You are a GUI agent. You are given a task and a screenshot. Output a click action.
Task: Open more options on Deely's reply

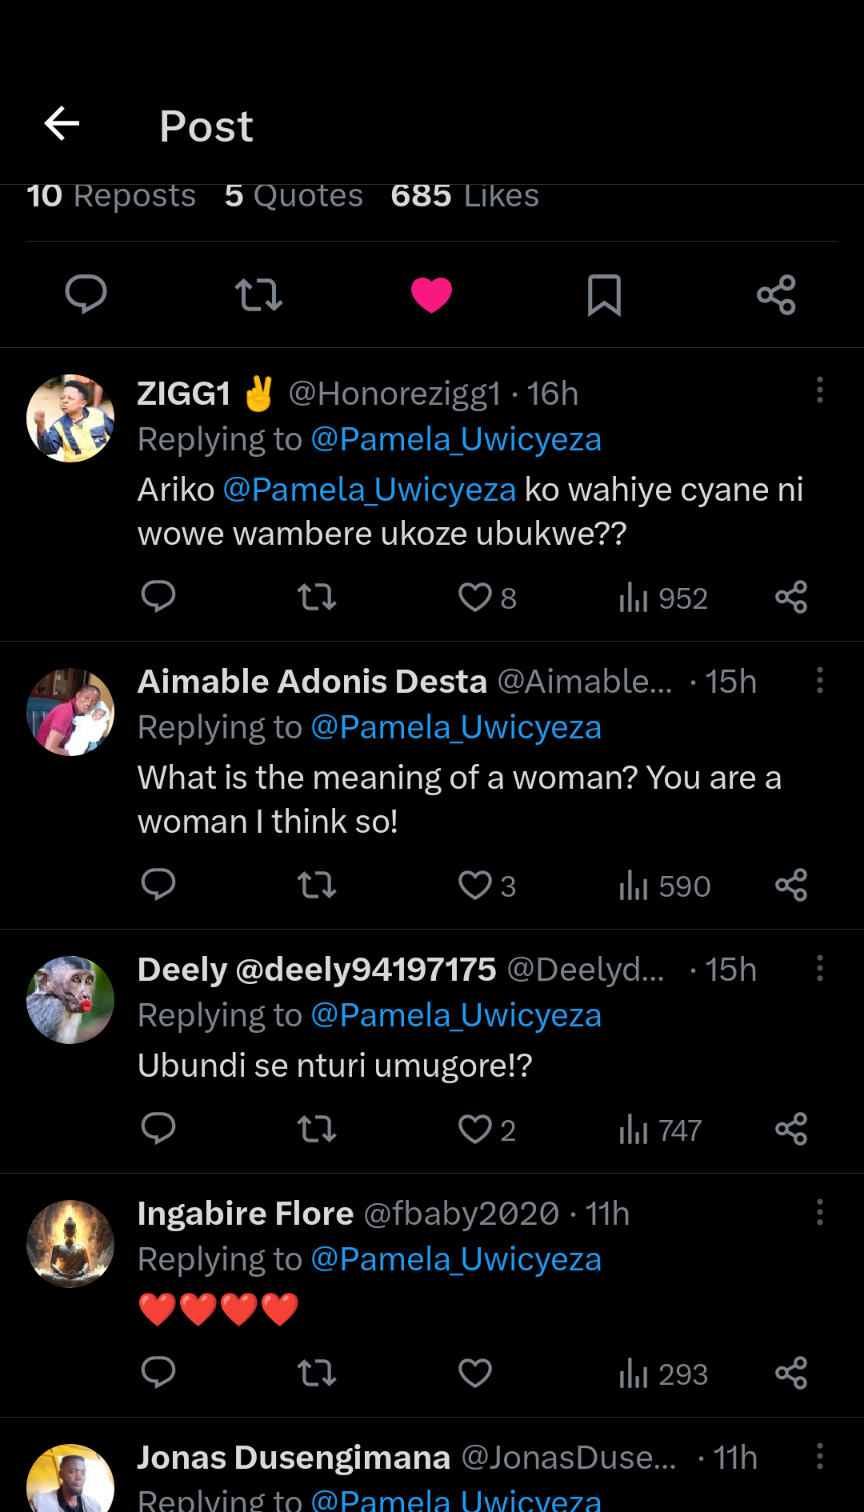point(820,968)
